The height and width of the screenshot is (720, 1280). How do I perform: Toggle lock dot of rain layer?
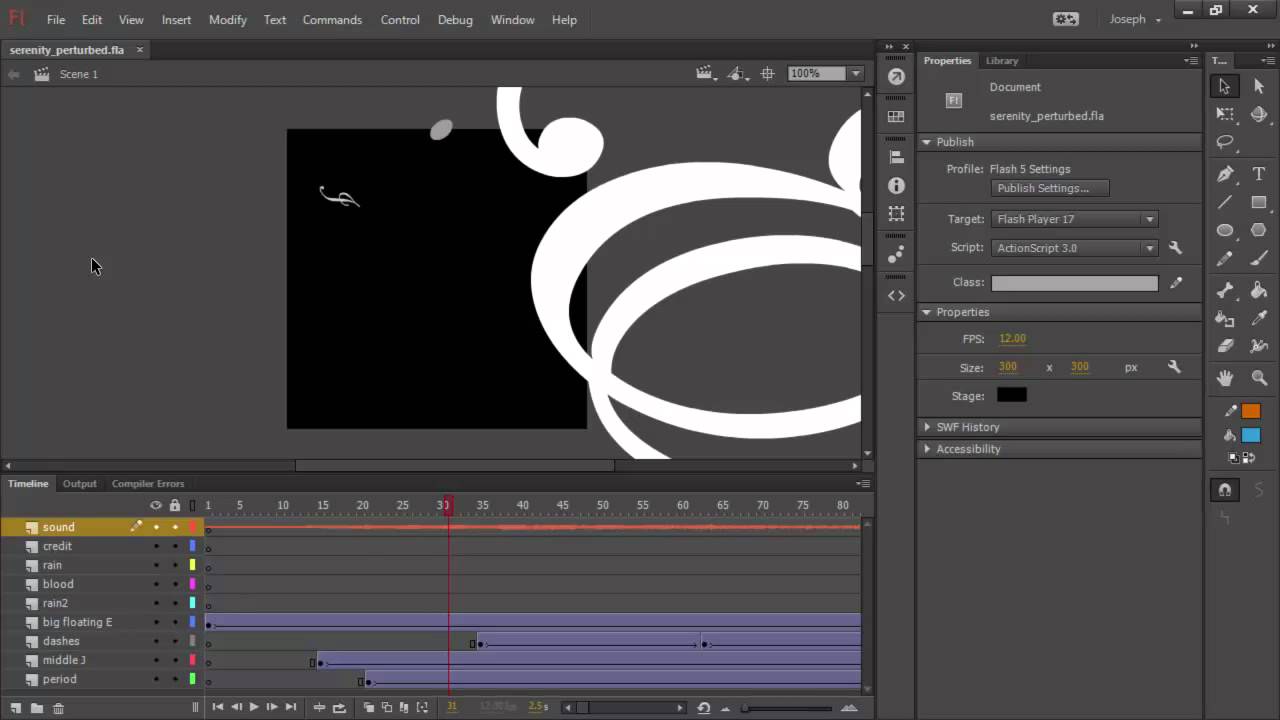click(x=175, y=565)
